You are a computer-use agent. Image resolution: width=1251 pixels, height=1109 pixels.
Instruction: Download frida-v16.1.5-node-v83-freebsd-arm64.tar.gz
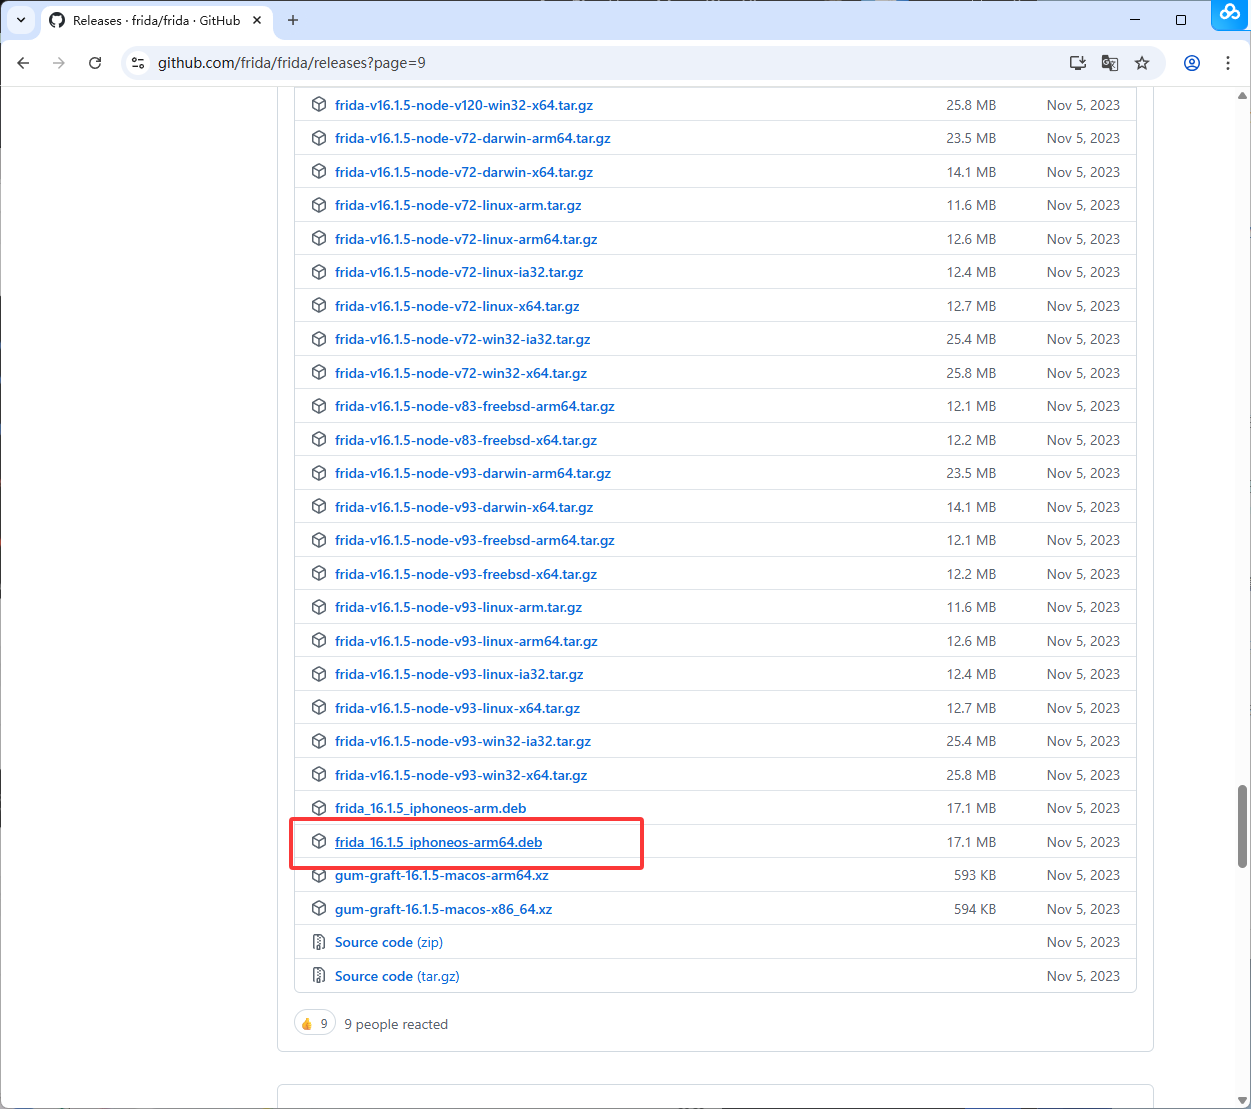pos(475,406)
